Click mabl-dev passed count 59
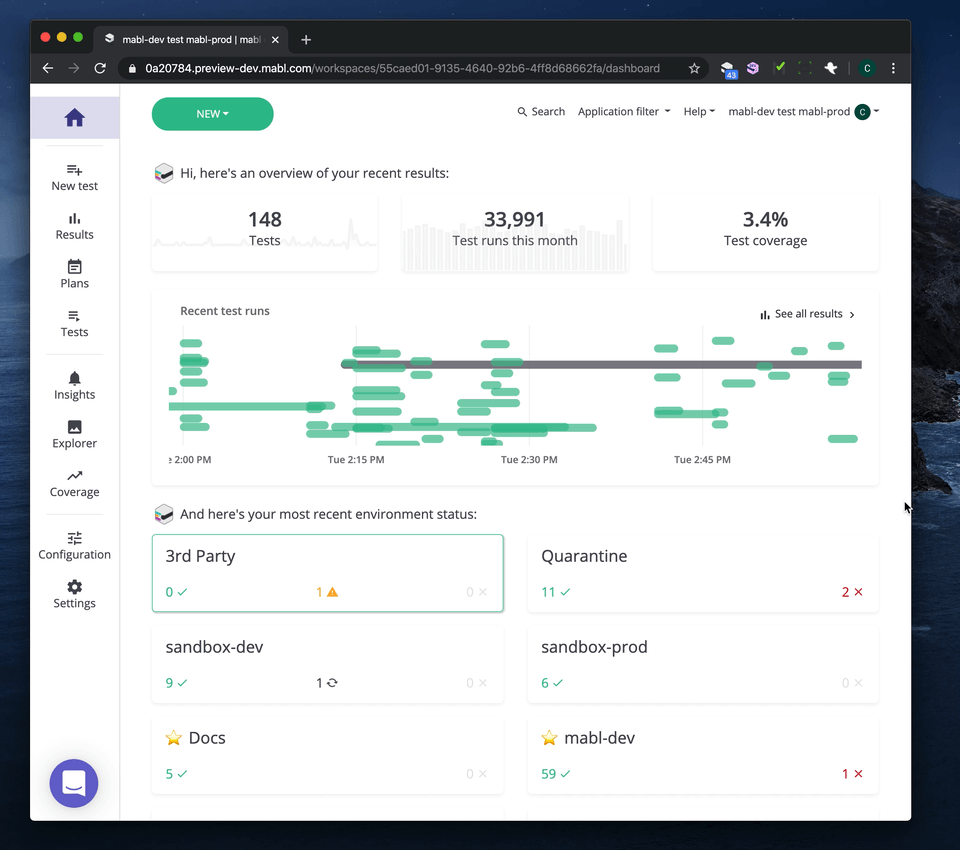 pyautogui.click(x=555, y=774)
